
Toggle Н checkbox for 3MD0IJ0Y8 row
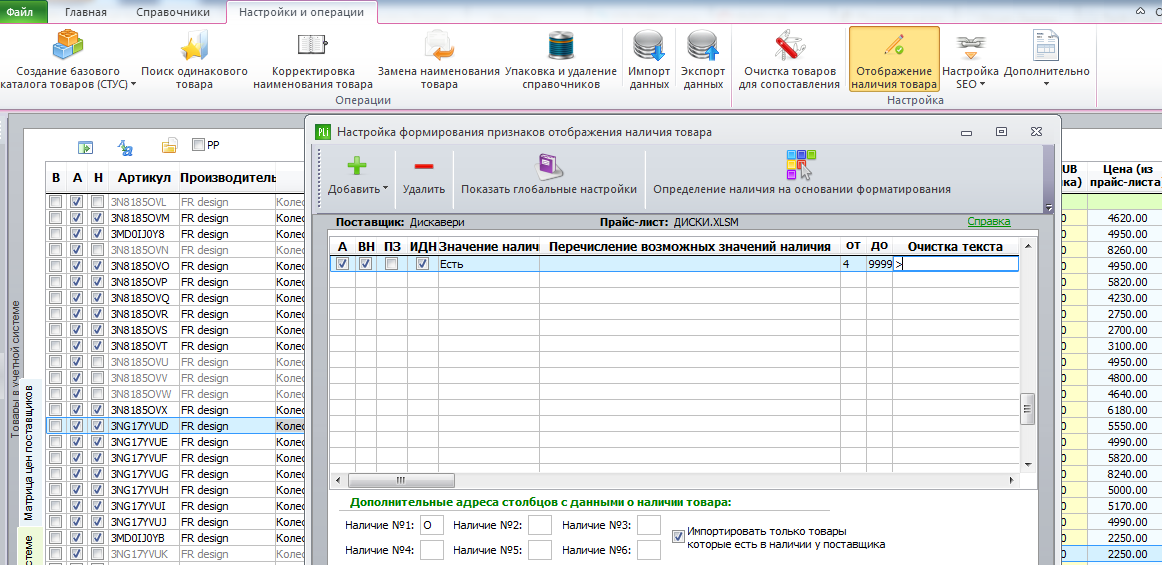point(97,234)
